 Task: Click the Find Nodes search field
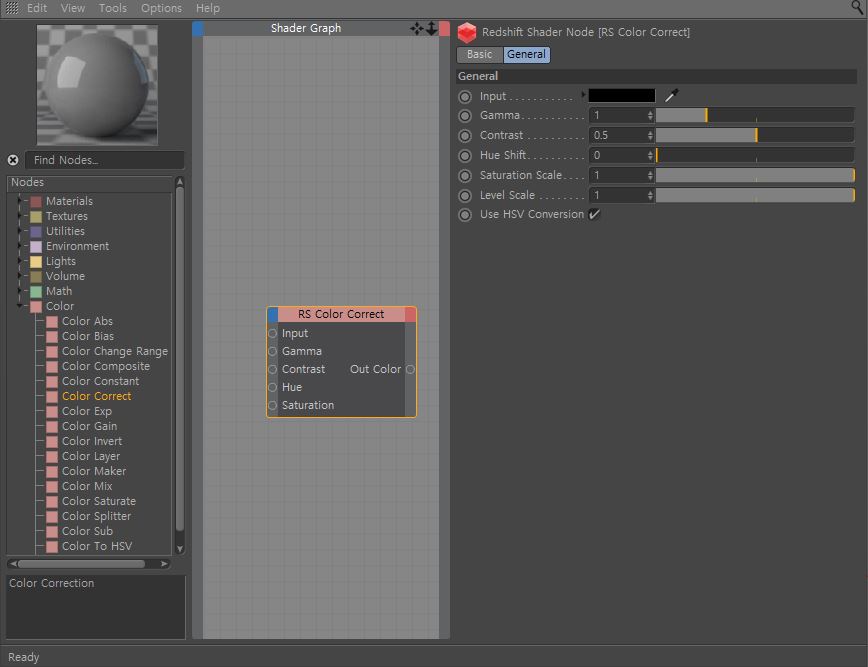[105, 160]
